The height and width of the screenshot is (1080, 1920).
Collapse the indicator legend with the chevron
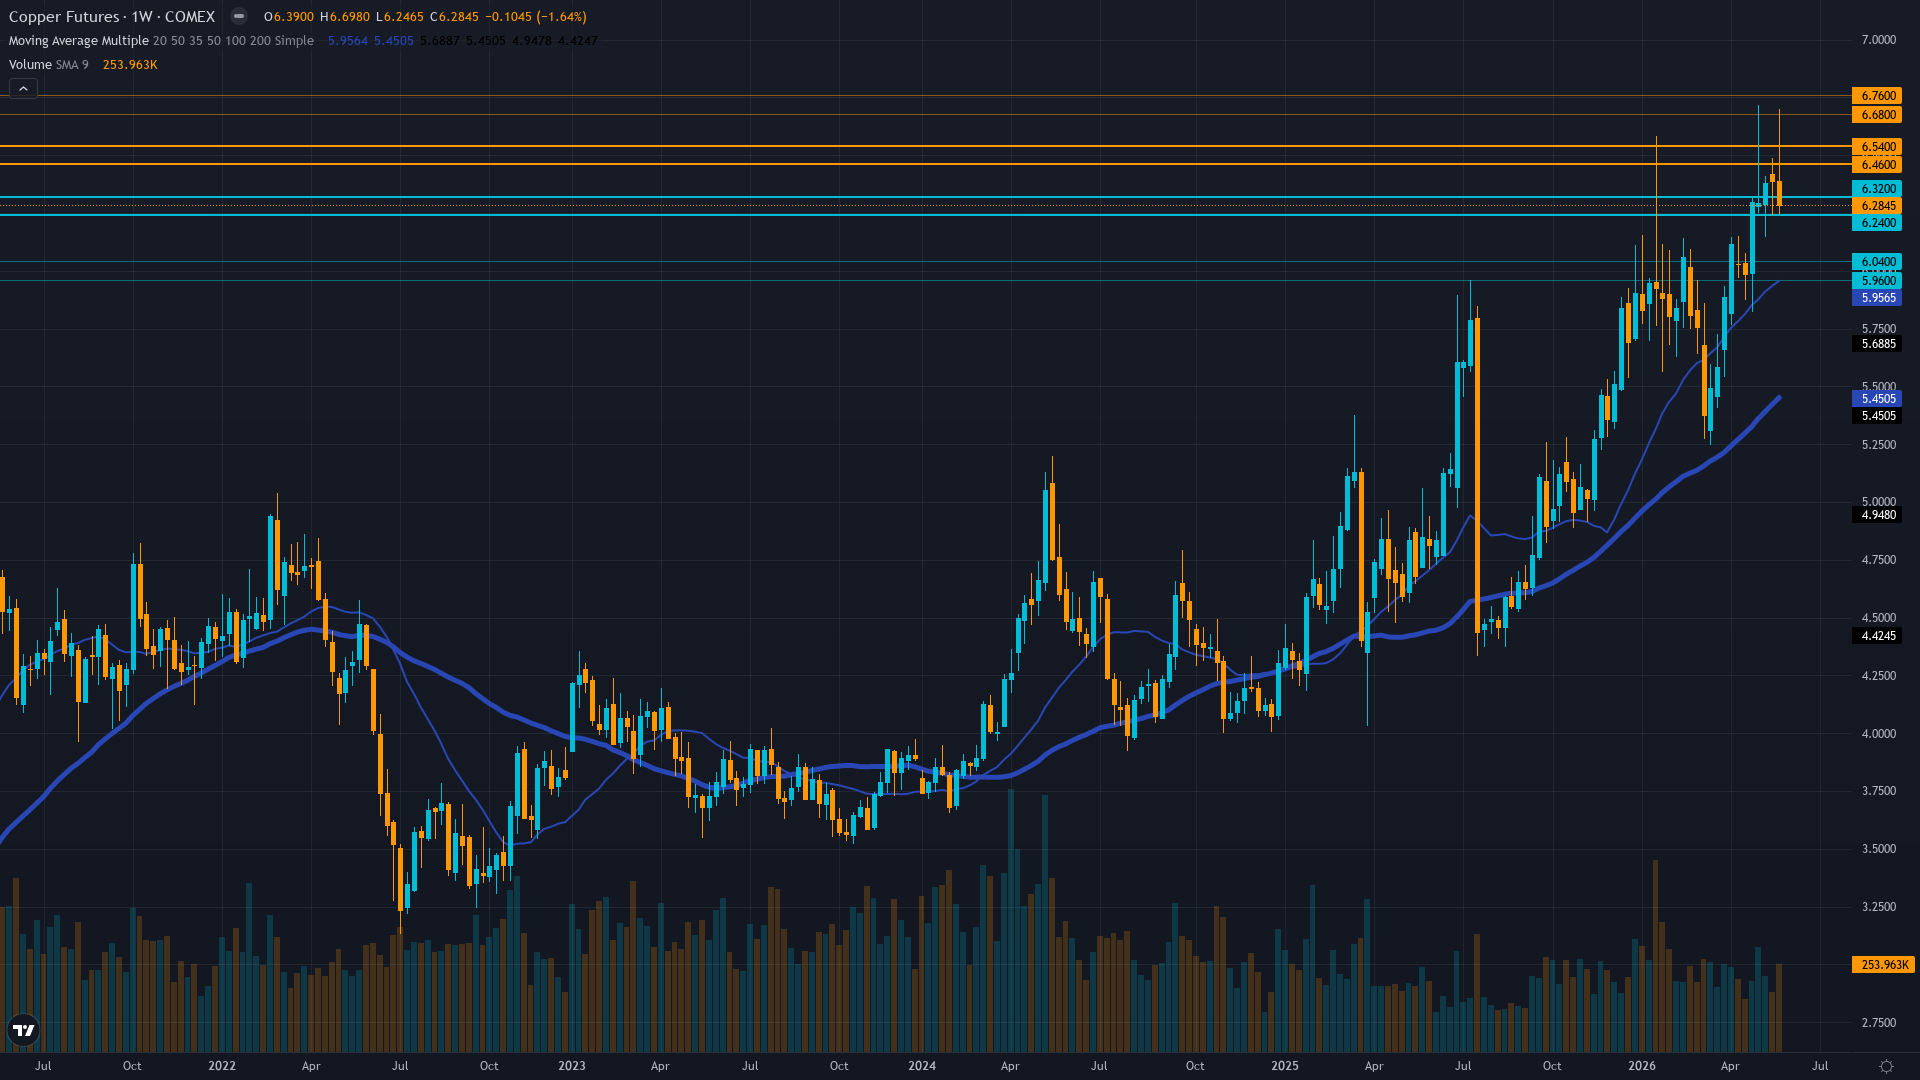pyautogui.click(x=23, y=89)
